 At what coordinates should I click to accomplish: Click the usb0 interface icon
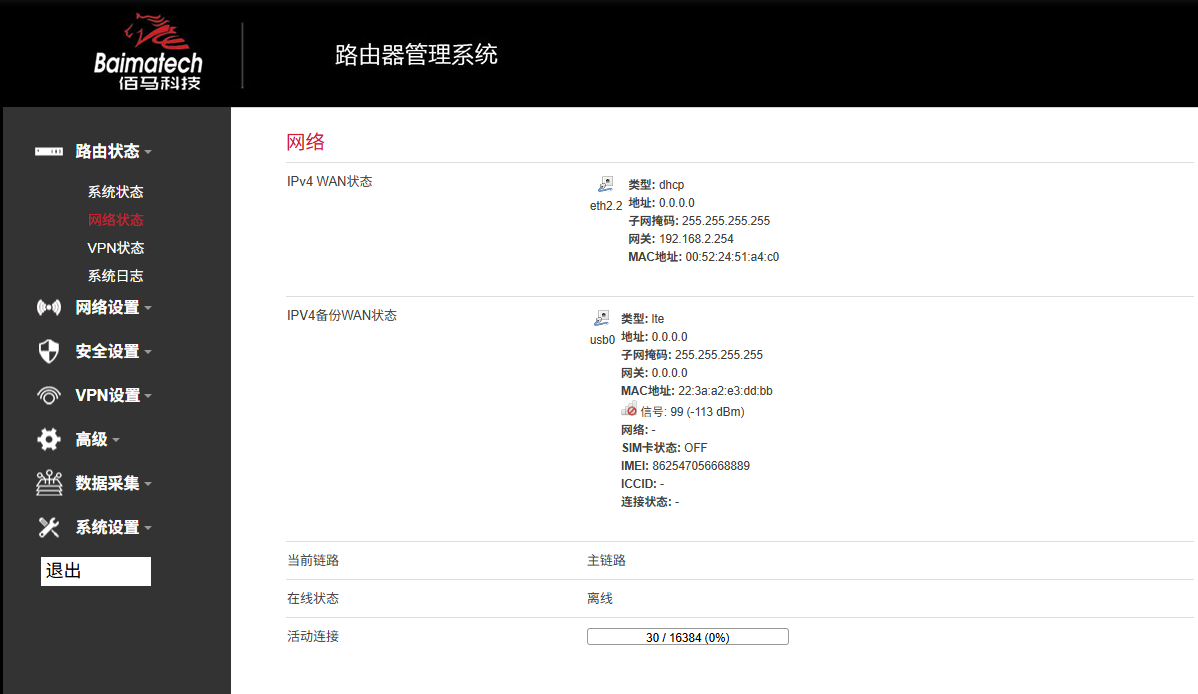pos(601,317)
